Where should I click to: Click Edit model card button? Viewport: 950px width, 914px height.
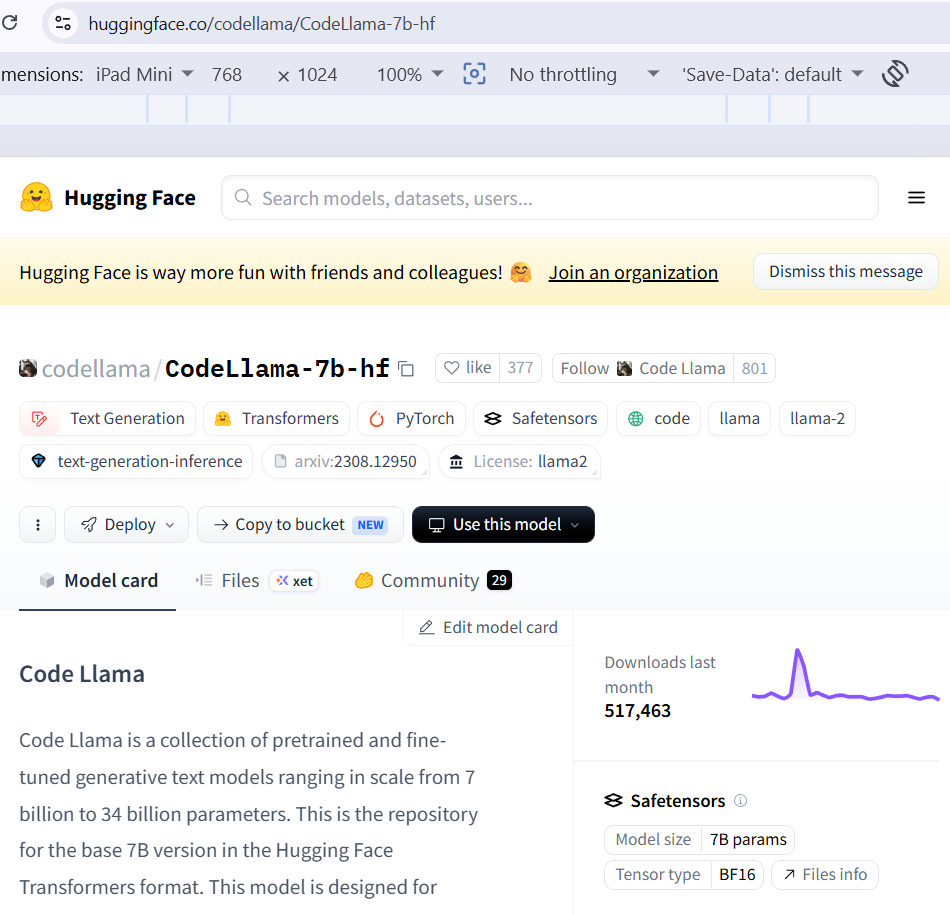coord(488,628)
